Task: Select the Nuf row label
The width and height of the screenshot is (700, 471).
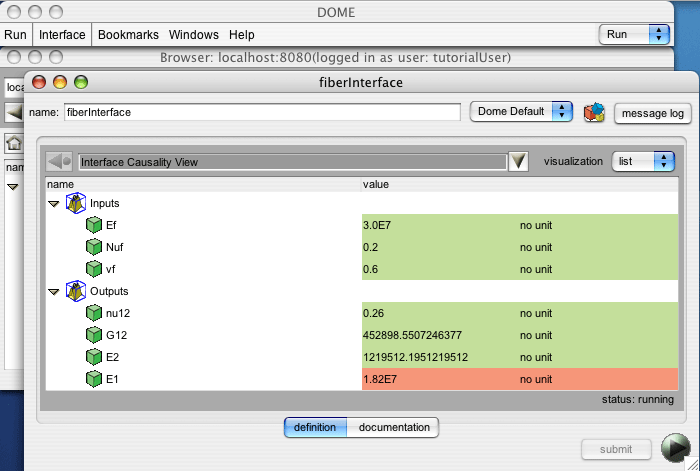Action: (115, 247)
